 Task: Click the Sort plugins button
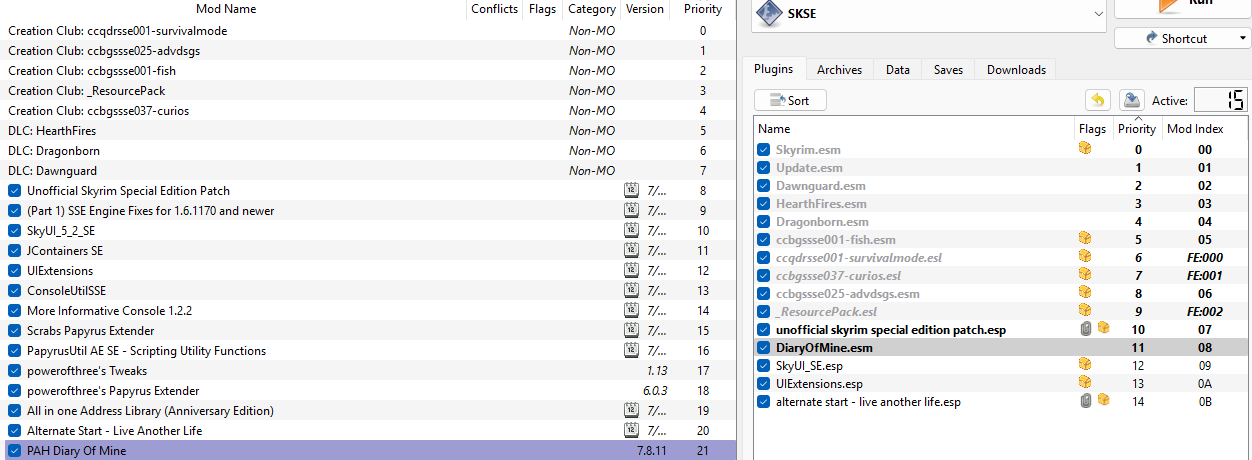(790, 100)
